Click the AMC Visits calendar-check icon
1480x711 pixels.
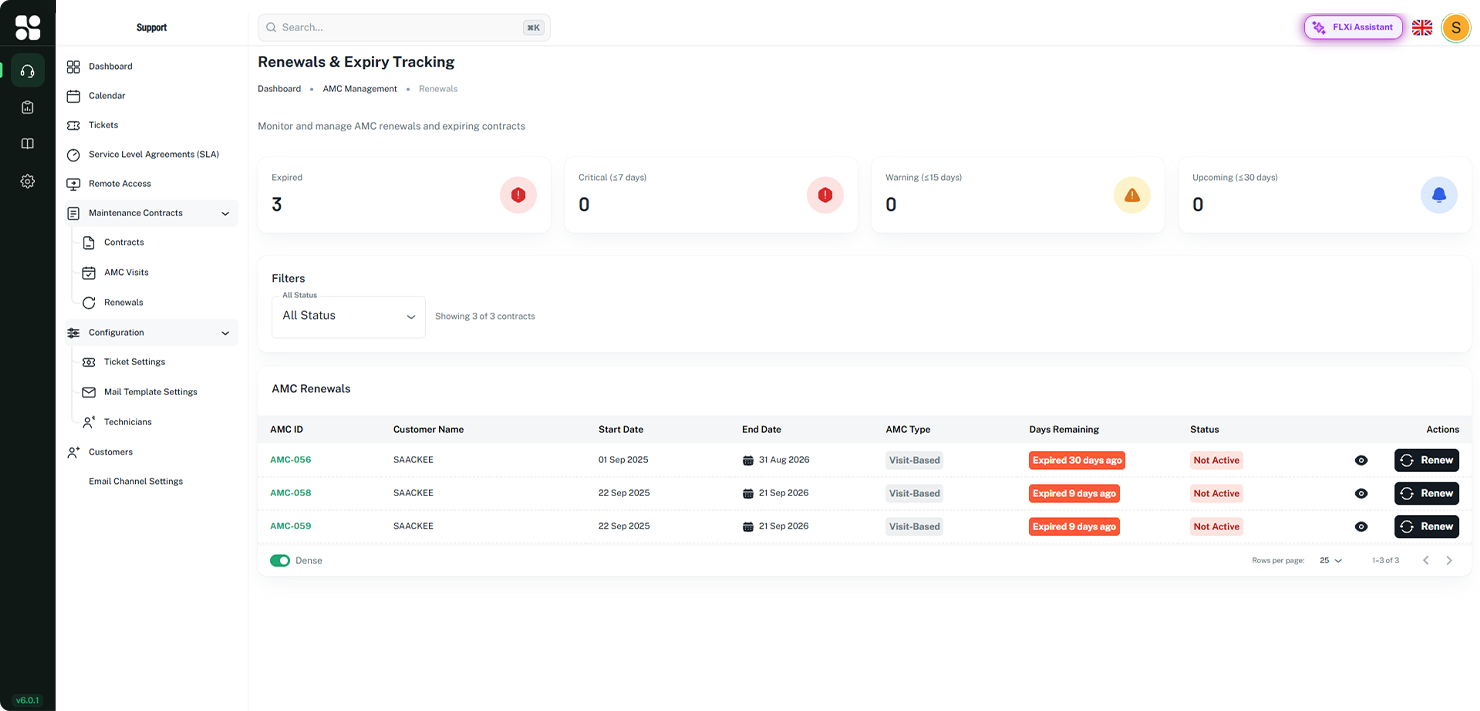(x=89, y=273)
